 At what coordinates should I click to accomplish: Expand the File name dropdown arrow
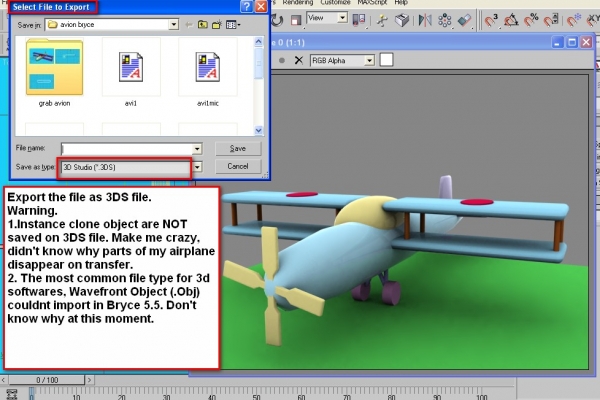tap(197, 149)
